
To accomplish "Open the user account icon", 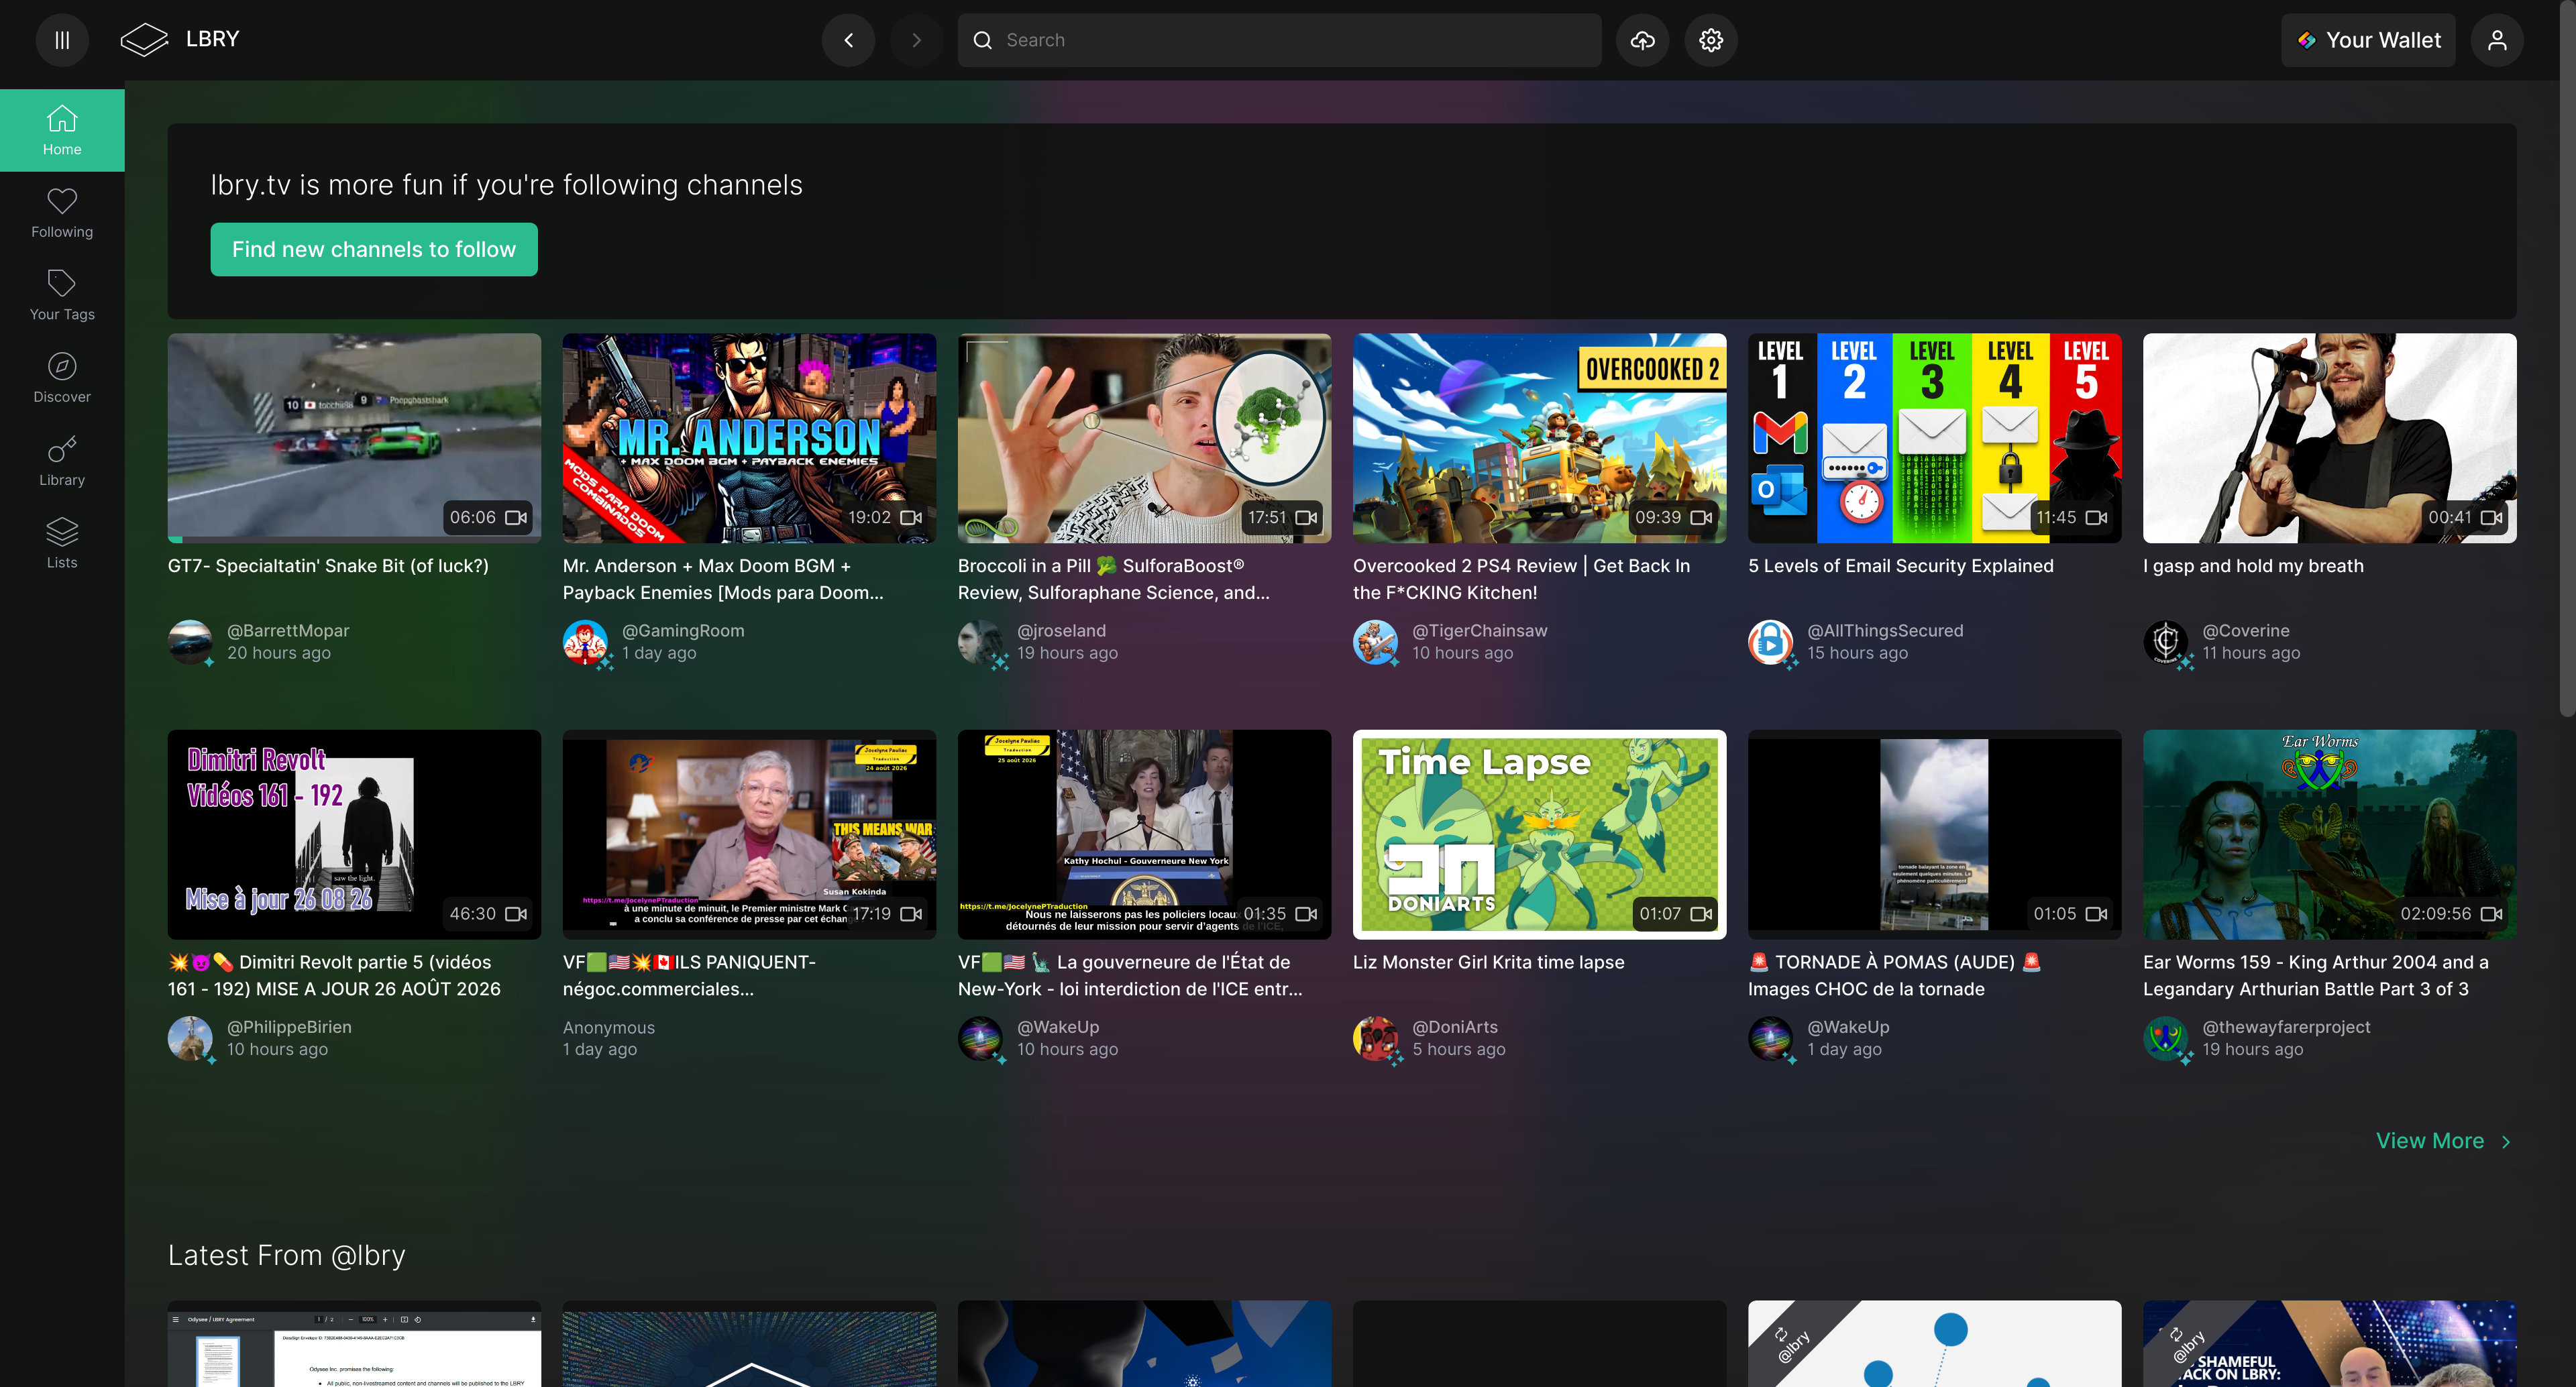I will coord(2497,40).
